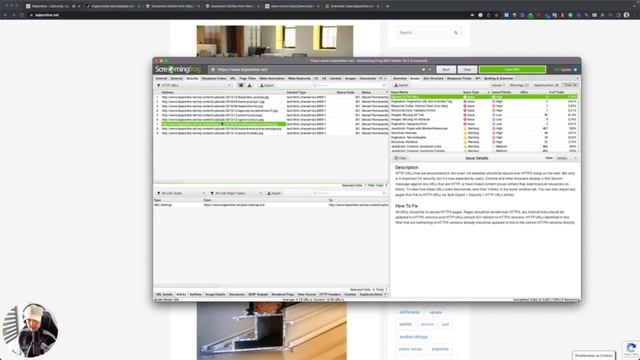Open the External tab
The height and width of the screenshot is (360, 640).
(x=176, y=78)
